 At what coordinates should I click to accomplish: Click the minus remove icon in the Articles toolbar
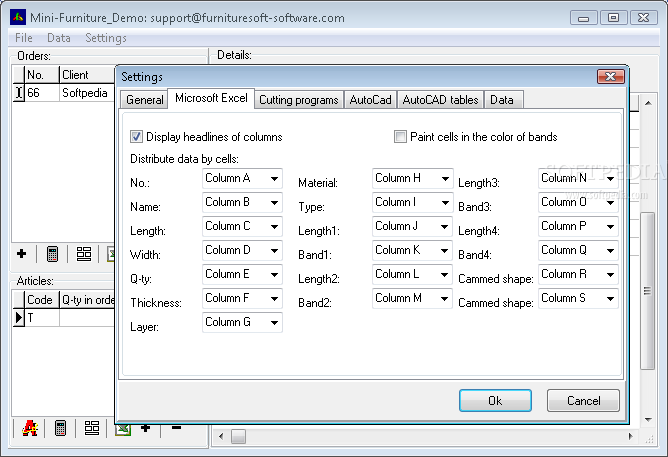176,428
